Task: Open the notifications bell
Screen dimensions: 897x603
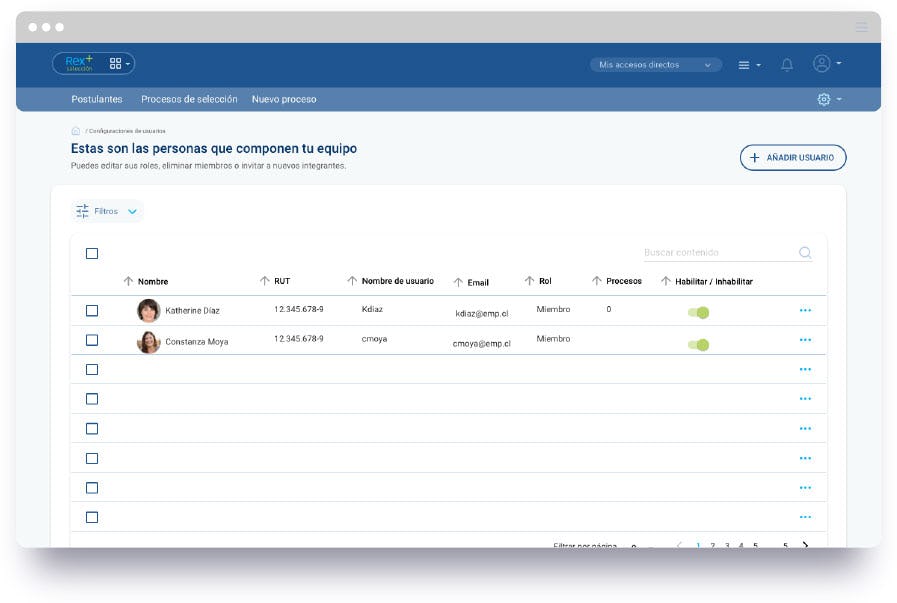Action: tap(786, 63)
